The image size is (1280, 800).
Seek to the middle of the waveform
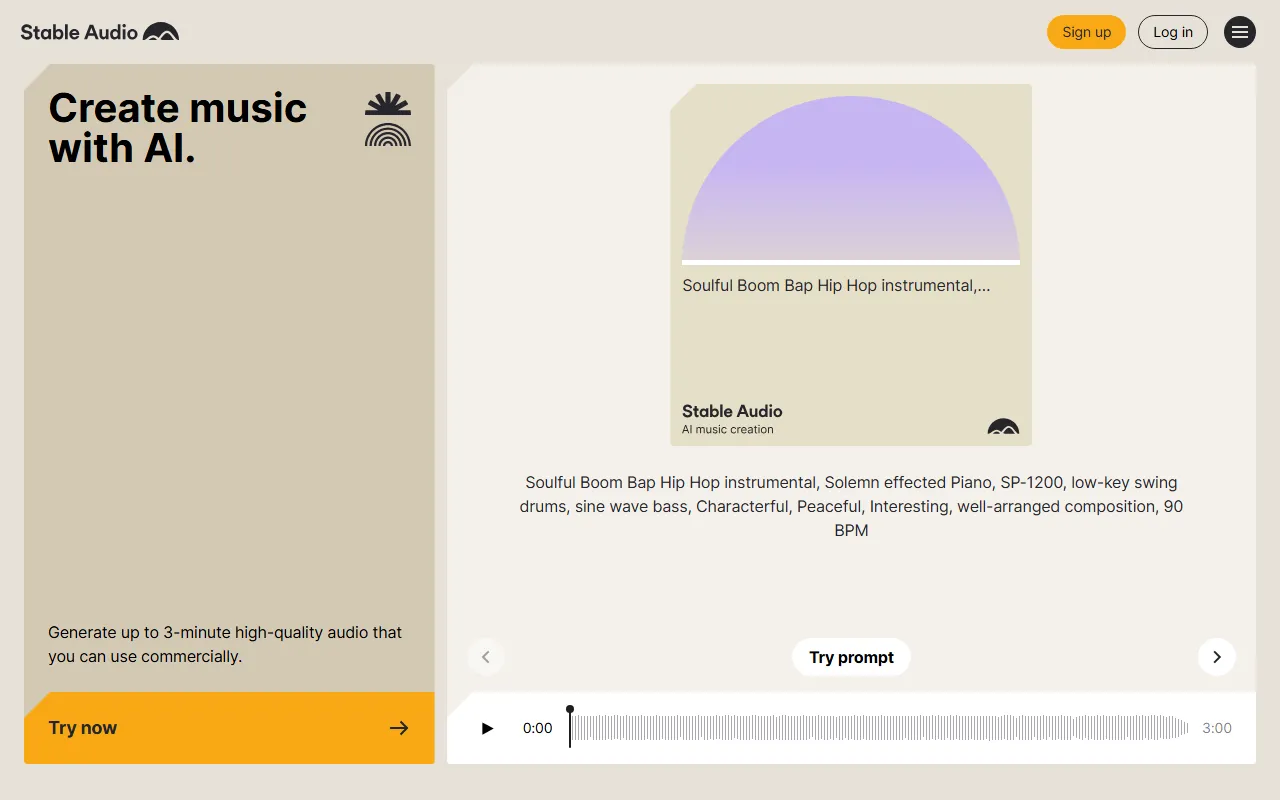tap(879, 728)
